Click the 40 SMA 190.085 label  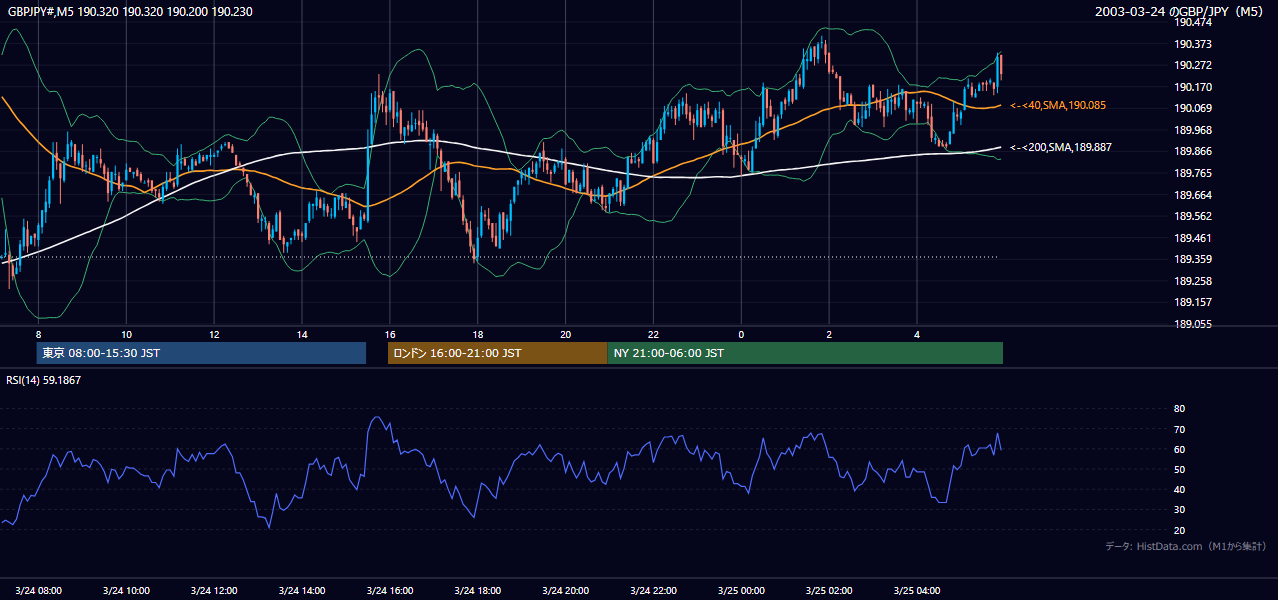coord(1058,105)
